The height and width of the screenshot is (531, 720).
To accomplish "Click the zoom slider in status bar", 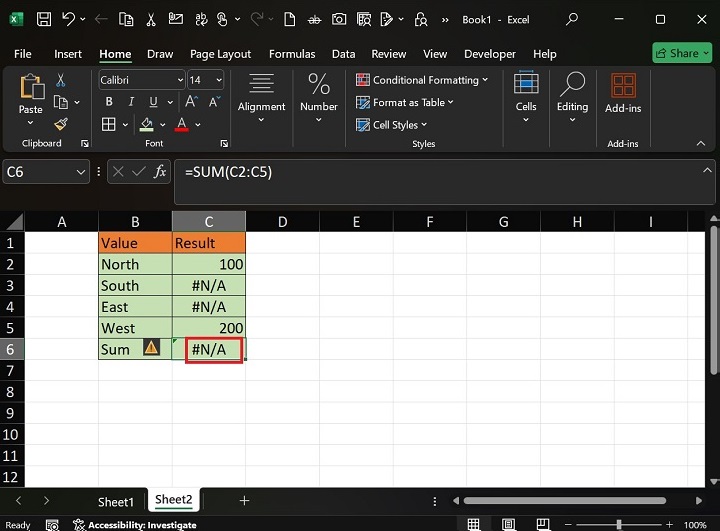I will click(618, 525).
